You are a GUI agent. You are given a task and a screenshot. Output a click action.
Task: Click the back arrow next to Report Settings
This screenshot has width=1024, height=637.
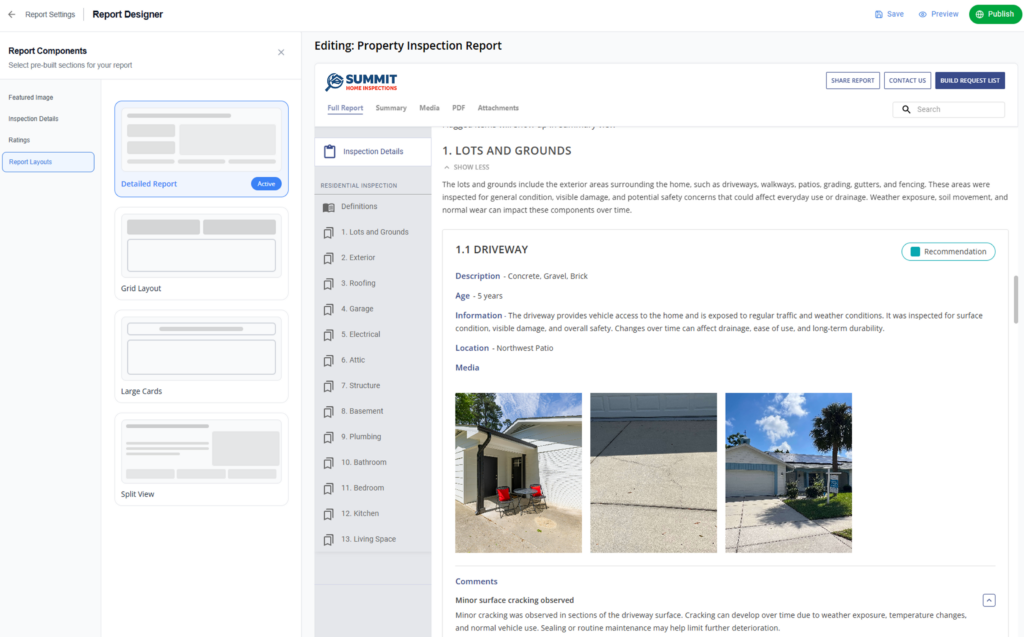coord(11,14)
